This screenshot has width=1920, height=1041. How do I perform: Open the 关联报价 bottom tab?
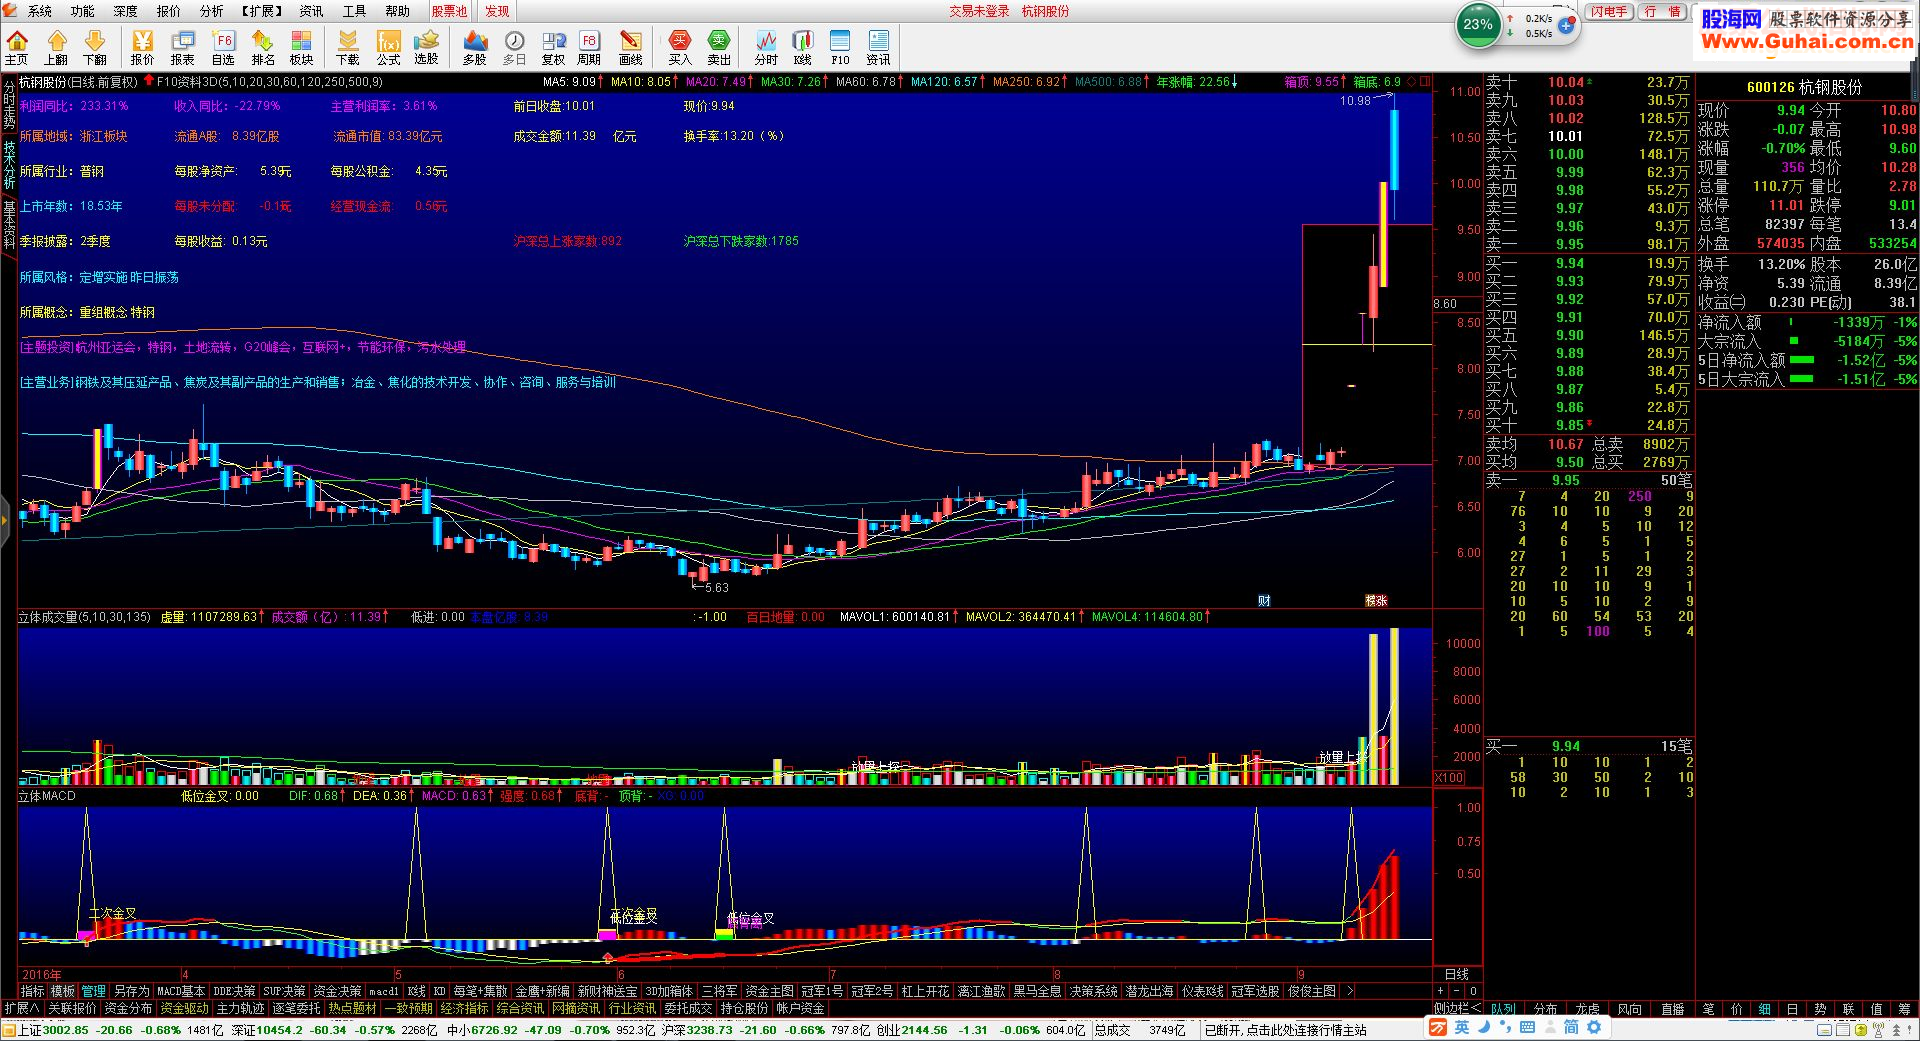click(x=72, y=1008)
